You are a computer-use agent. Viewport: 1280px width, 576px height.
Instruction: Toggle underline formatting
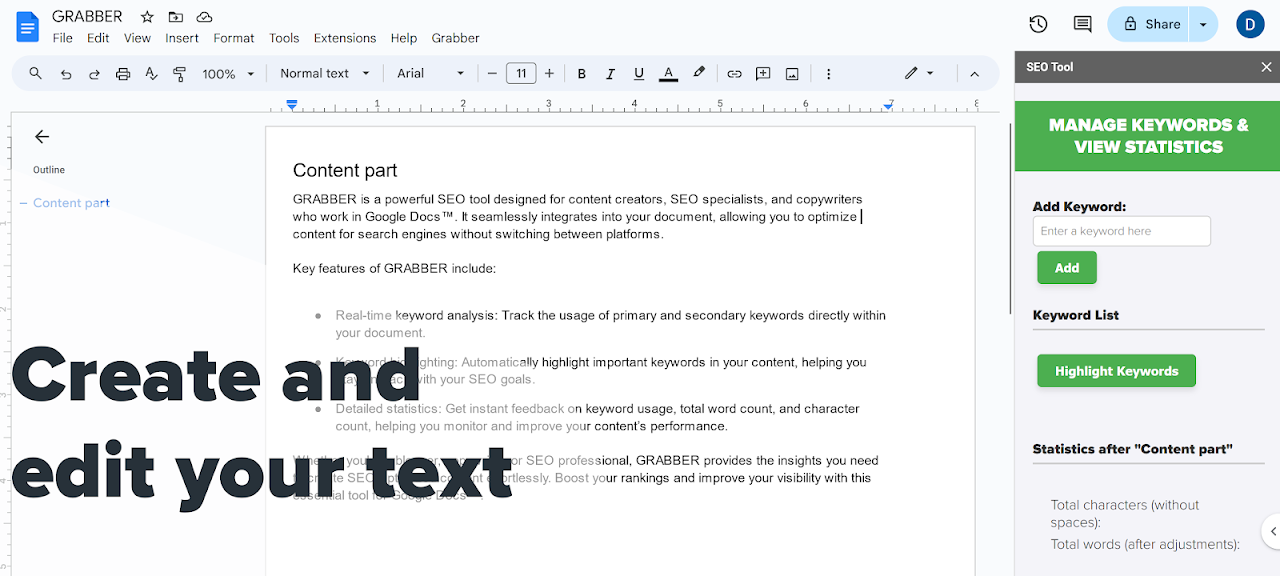(x=639, y=73)
